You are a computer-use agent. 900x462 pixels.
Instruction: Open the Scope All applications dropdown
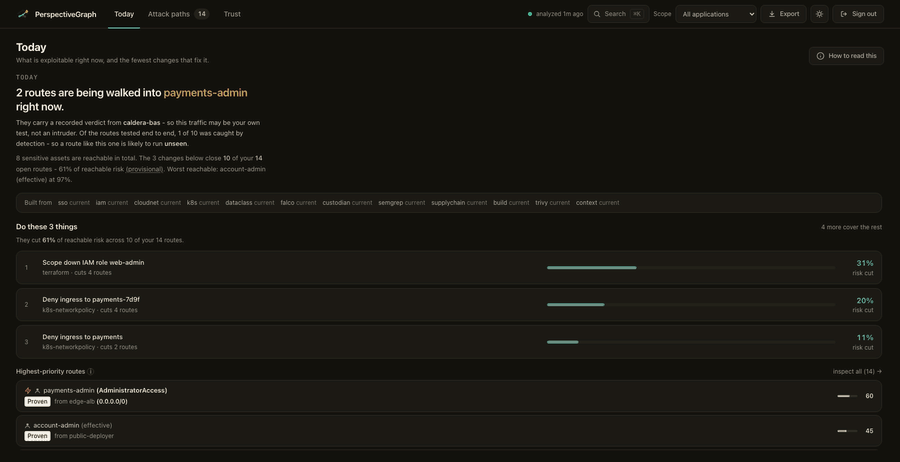(716, 14)
